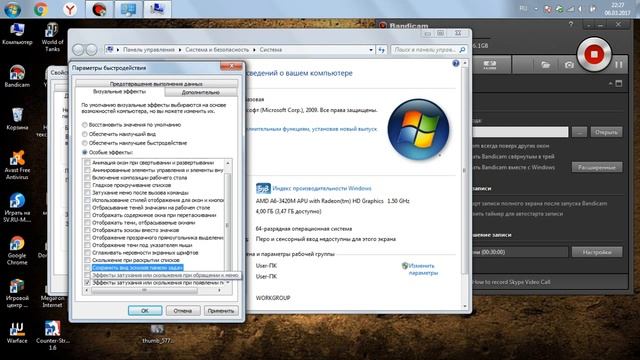Go back in the System window
This screenshot has height=360, width=640.
tap(78, 50)
